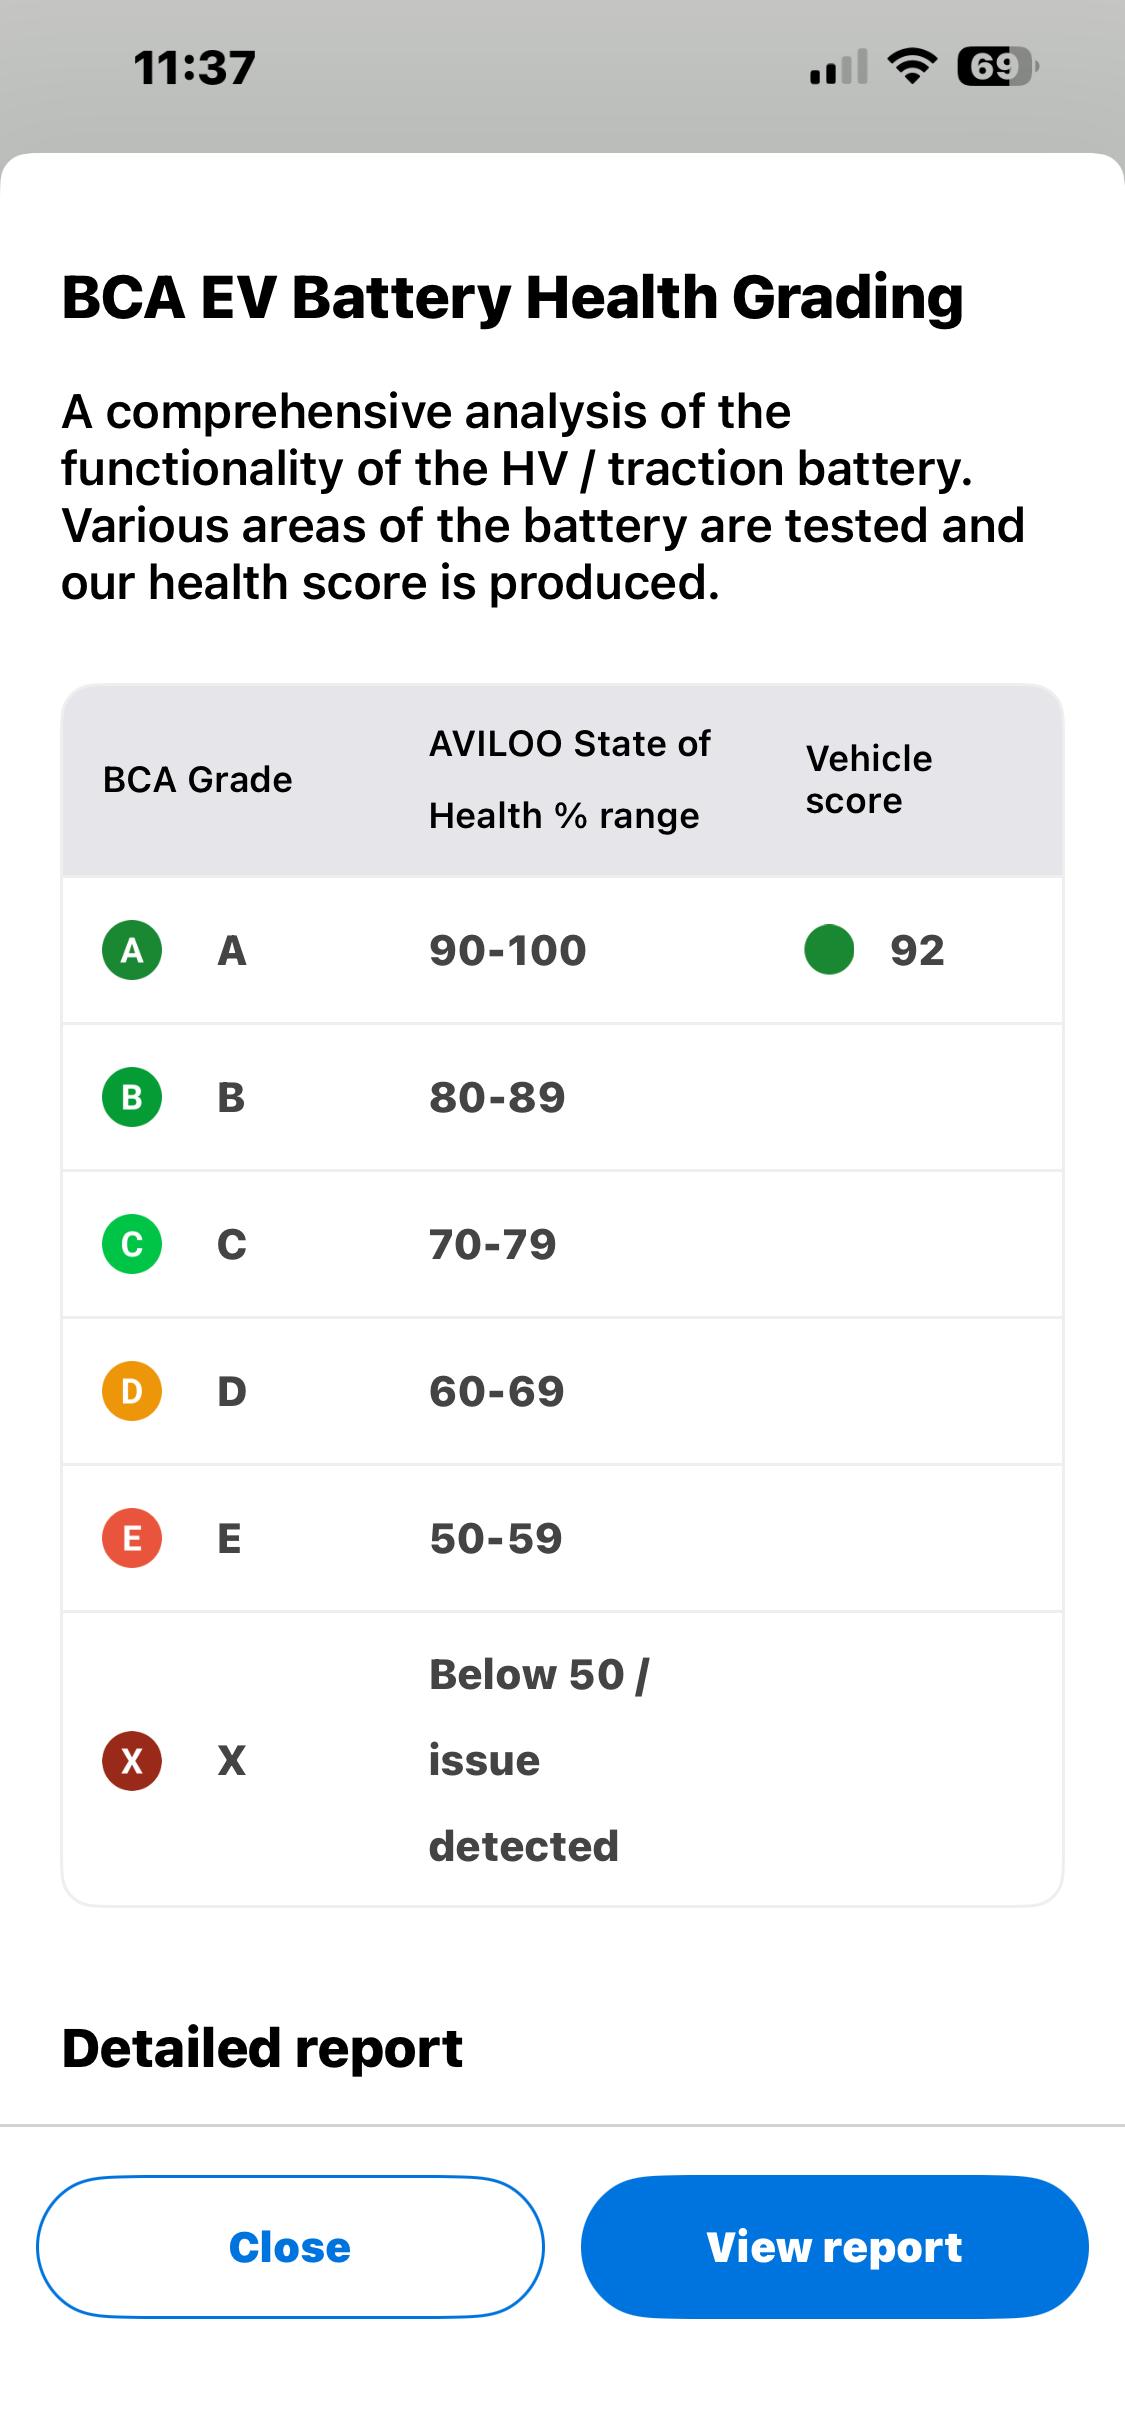Tap the orange grade D badge
The width and height of the screenshot is (1125, 2436).
pyautogui.click(x=132, y=1391)
